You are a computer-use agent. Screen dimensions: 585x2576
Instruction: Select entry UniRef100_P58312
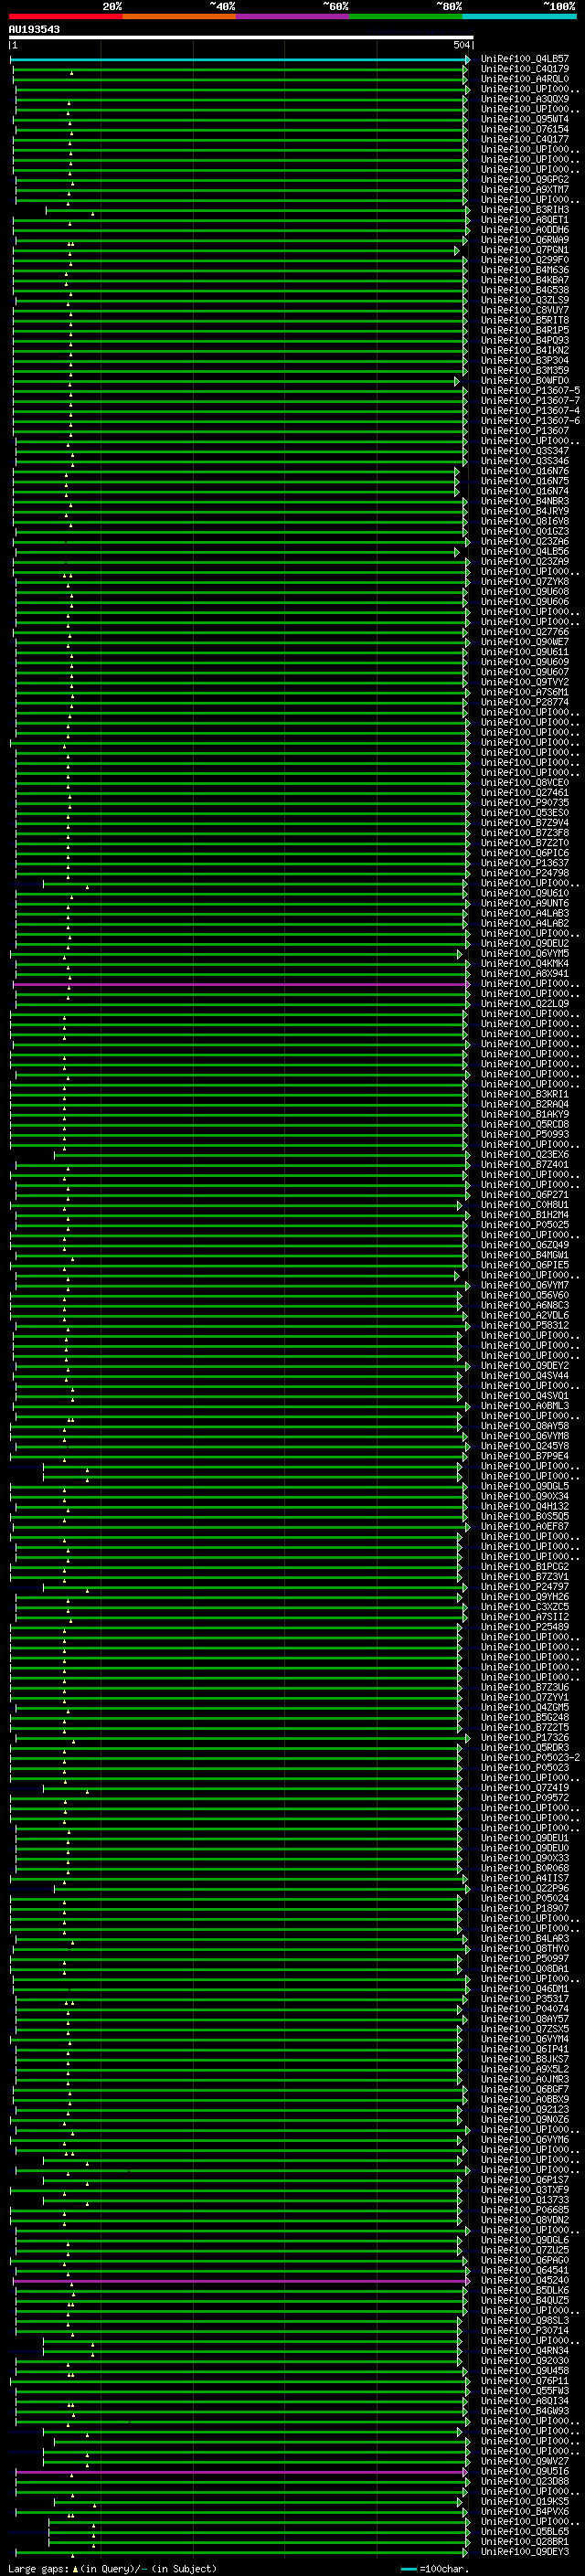525,1326
